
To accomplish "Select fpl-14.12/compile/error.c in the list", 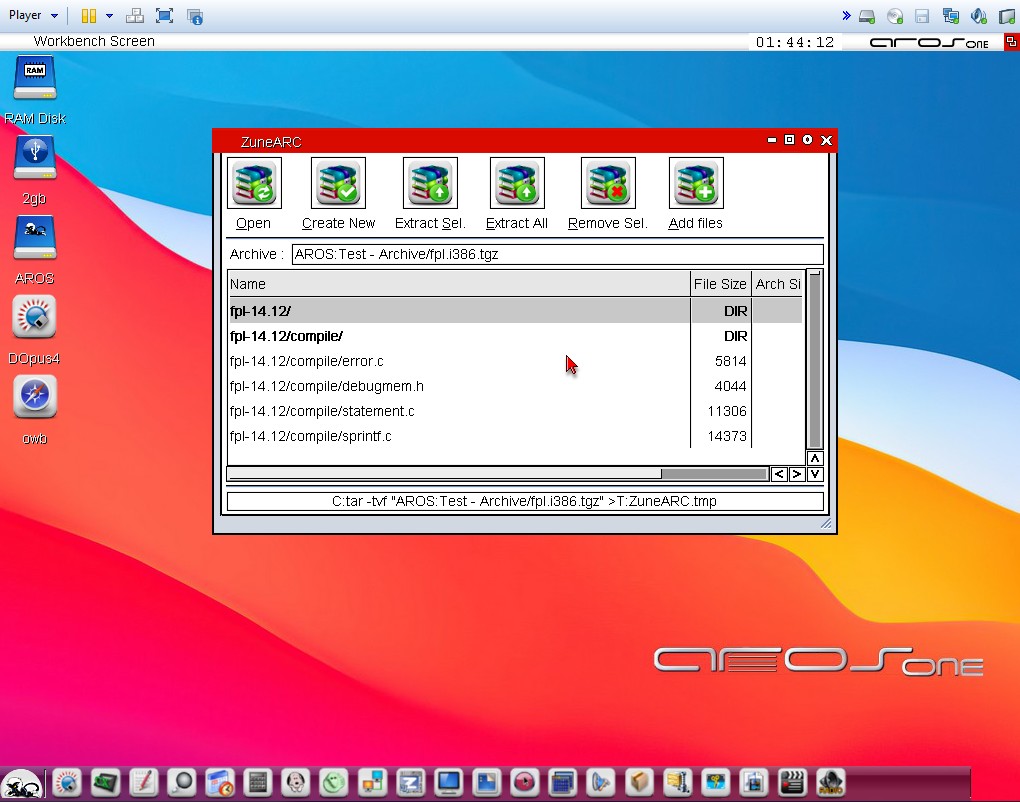I will click(x=458, y=361).
